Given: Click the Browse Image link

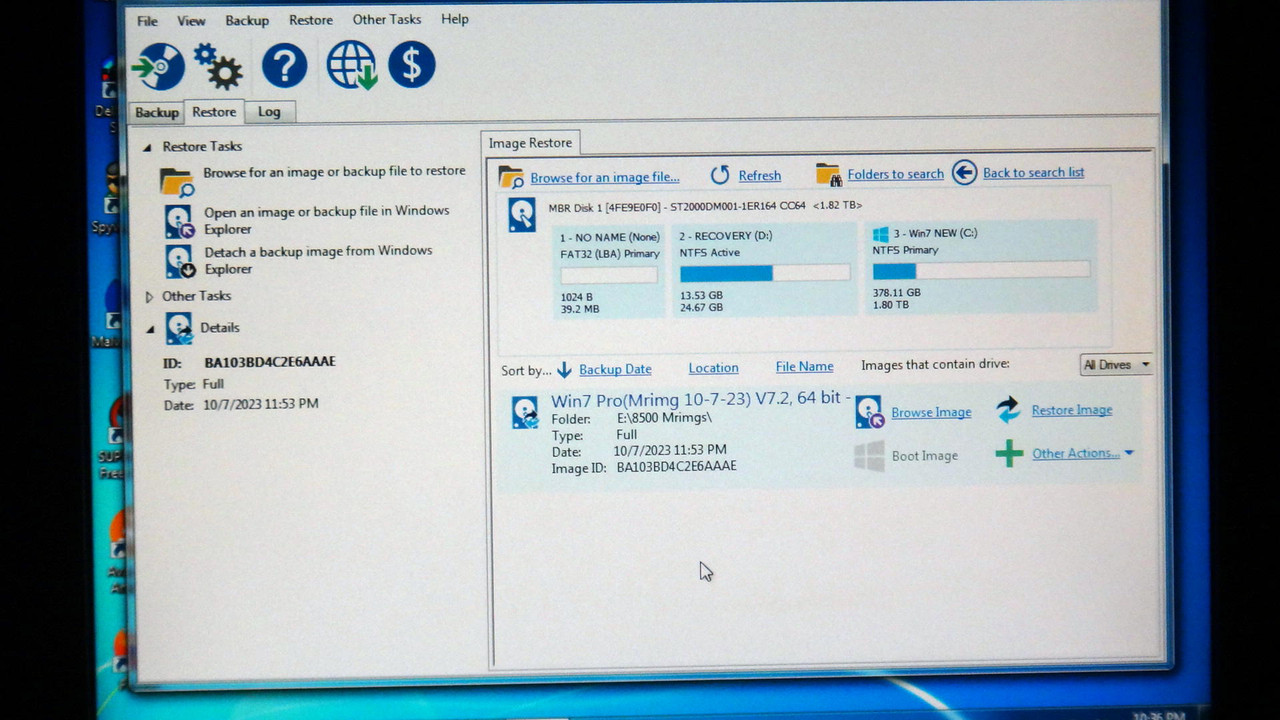Looking at the screenshot, I should point(931,412).
